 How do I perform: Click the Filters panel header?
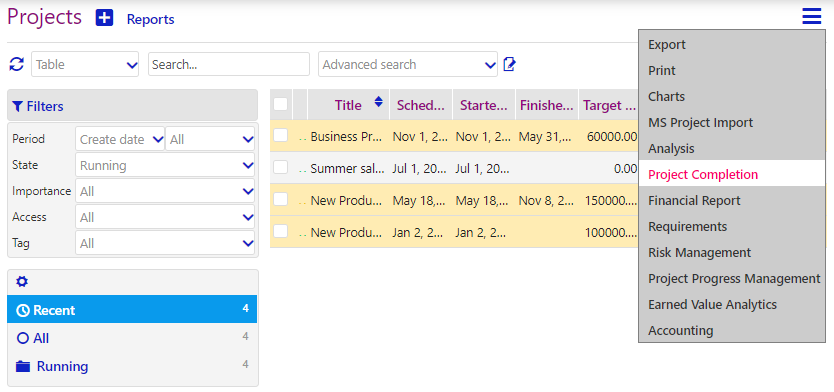(132, 105)
